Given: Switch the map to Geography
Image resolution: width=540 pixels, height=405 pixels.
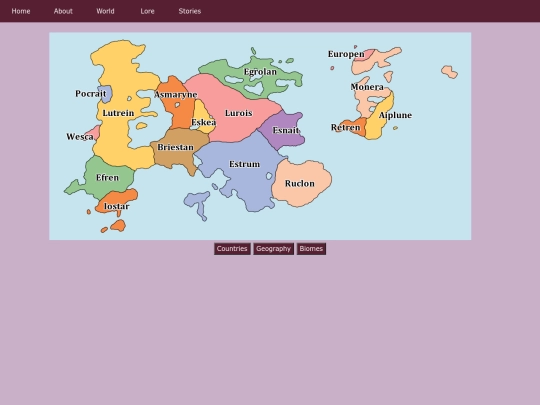Looking at the screenshot, I should pos(273,249).
